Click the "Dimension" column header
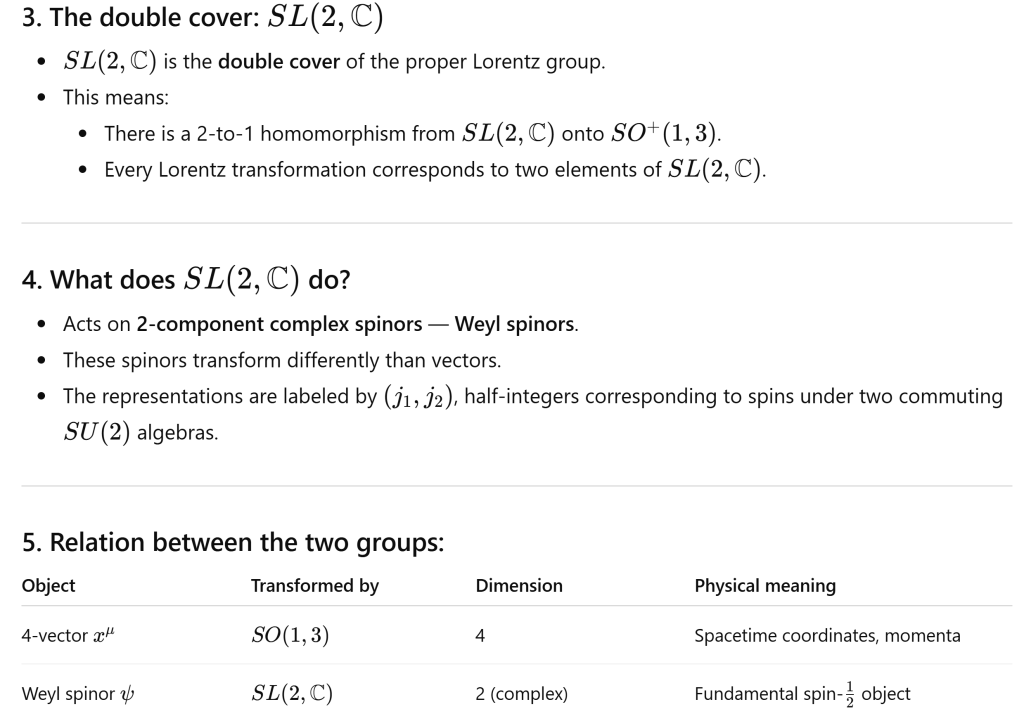The height and width of the screenshot is (721, 1024). 519,586
